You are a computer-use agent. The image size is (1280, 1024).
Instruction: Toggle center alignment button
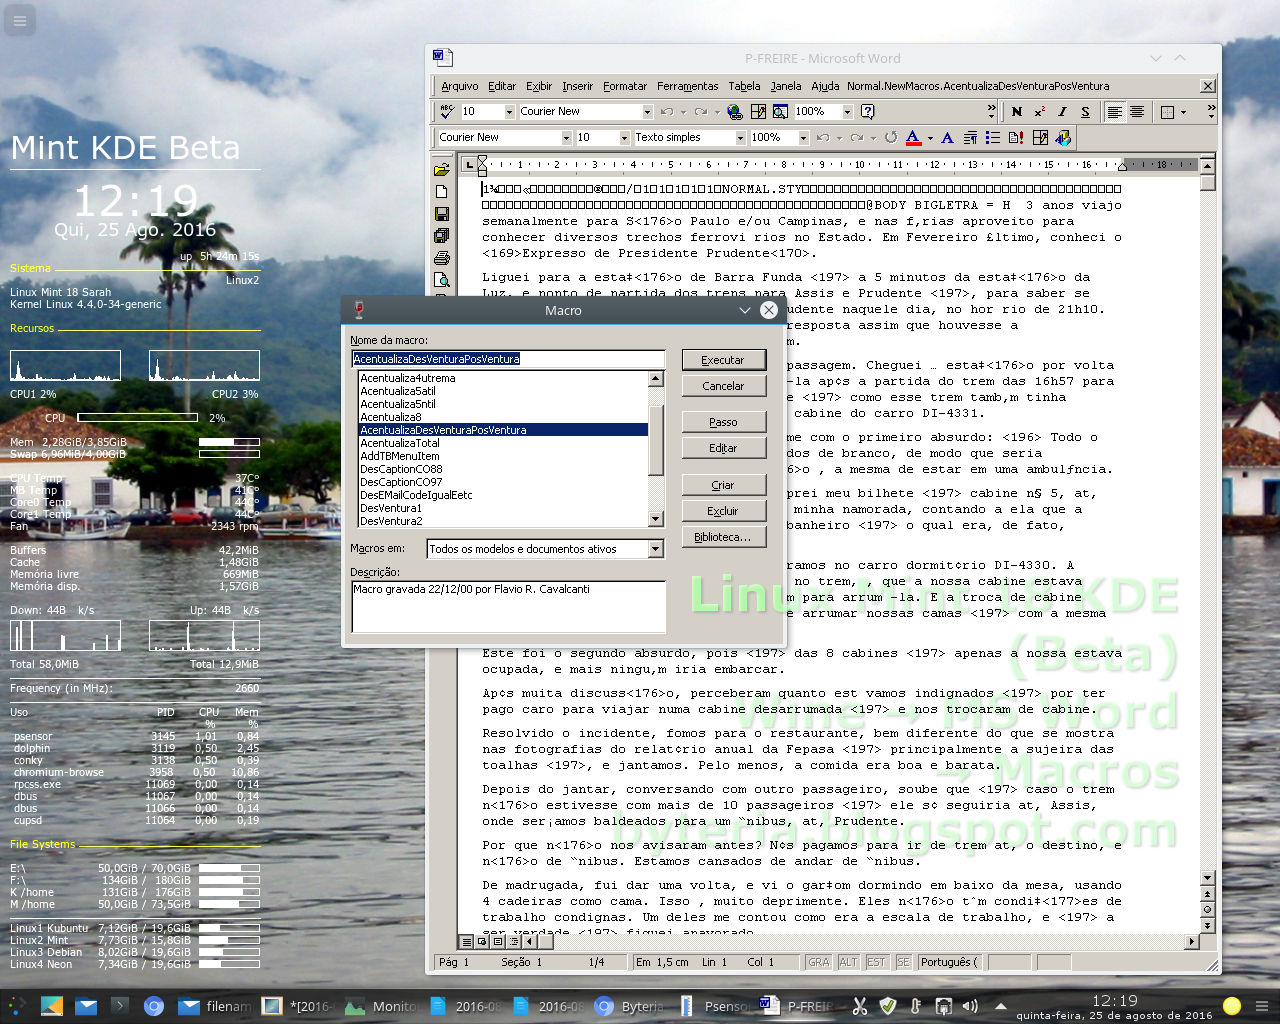tap(1137, 111)
